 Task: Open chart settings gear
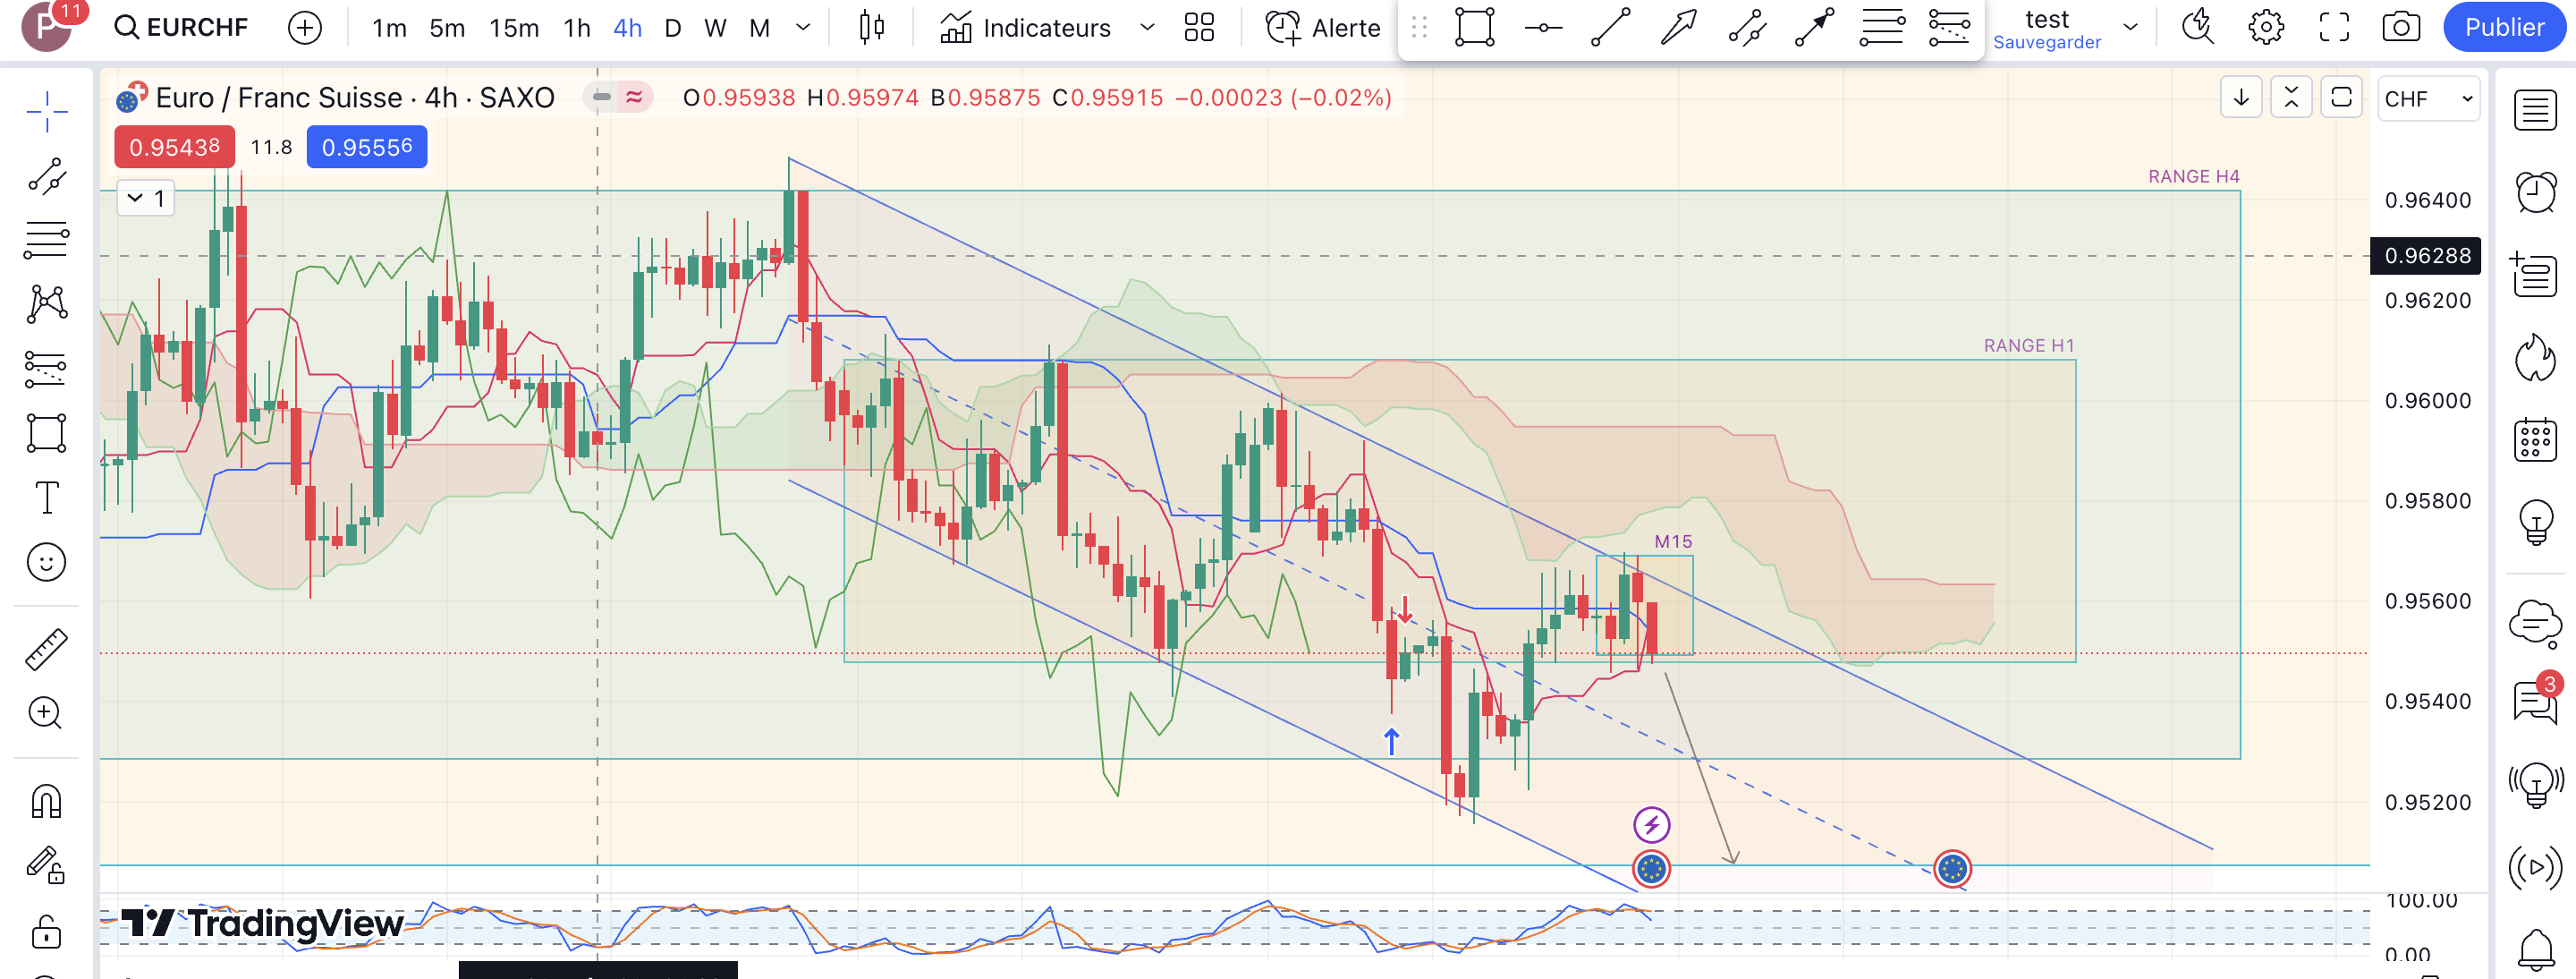(x=2266, y=27)
